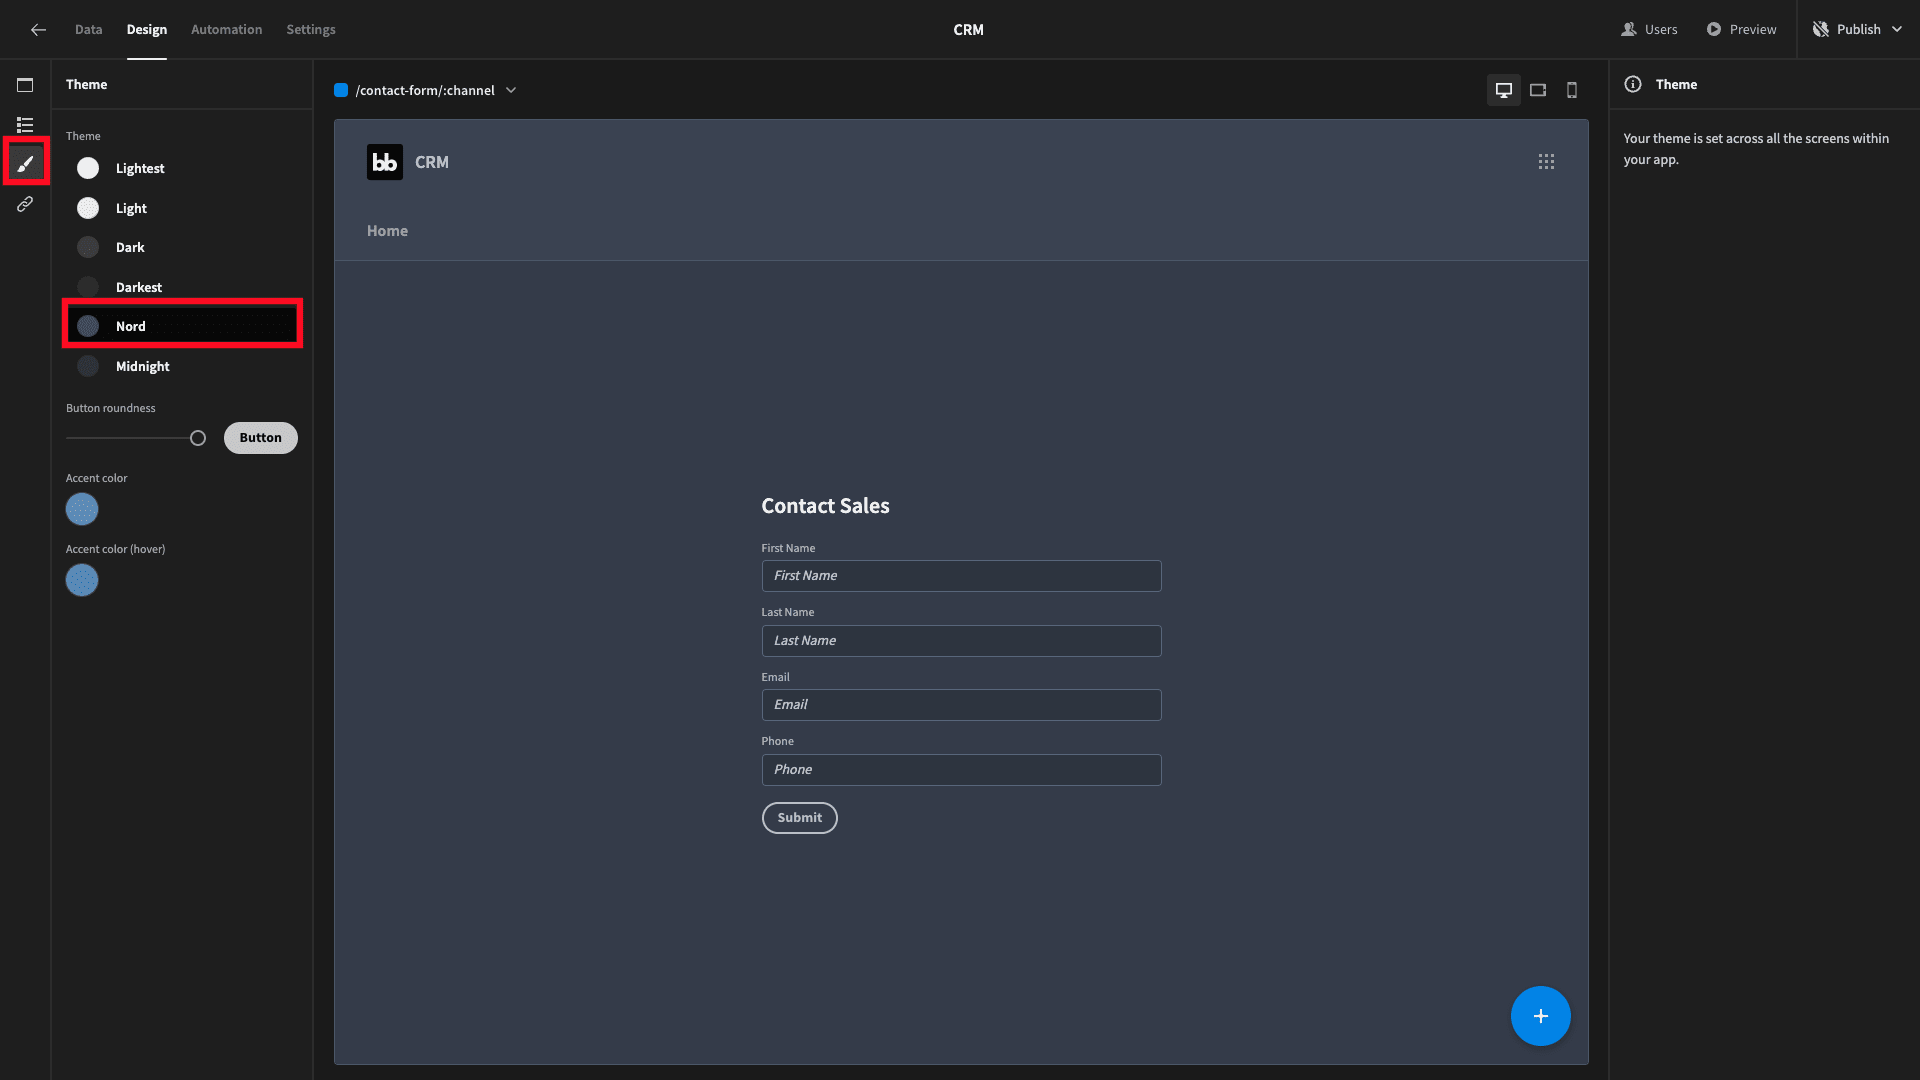Viewport: 1920px width, 1080px height.
Task: Adjust the Button roundness slider handle
Action: coord(198,438)
